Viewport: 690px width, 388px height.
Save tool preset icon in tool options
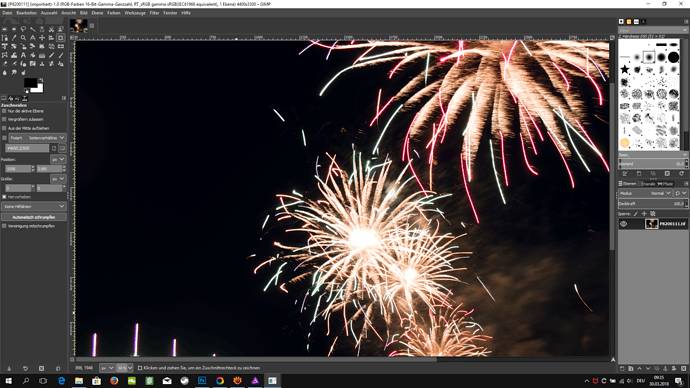pos(9,369)
